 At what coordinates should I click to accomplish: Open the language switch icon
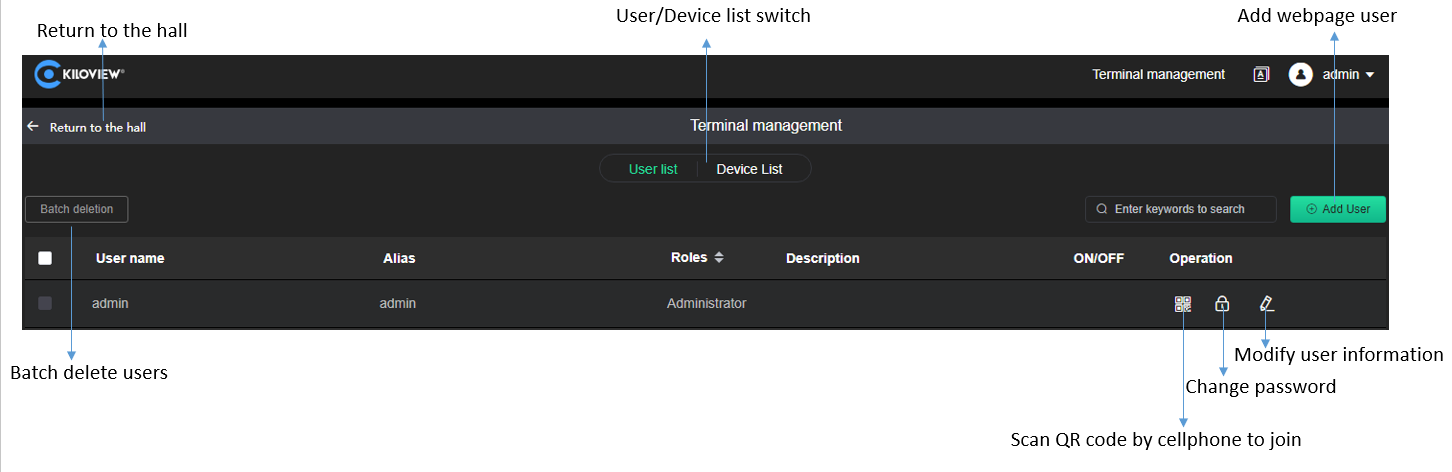click(x=1261, y=74)
